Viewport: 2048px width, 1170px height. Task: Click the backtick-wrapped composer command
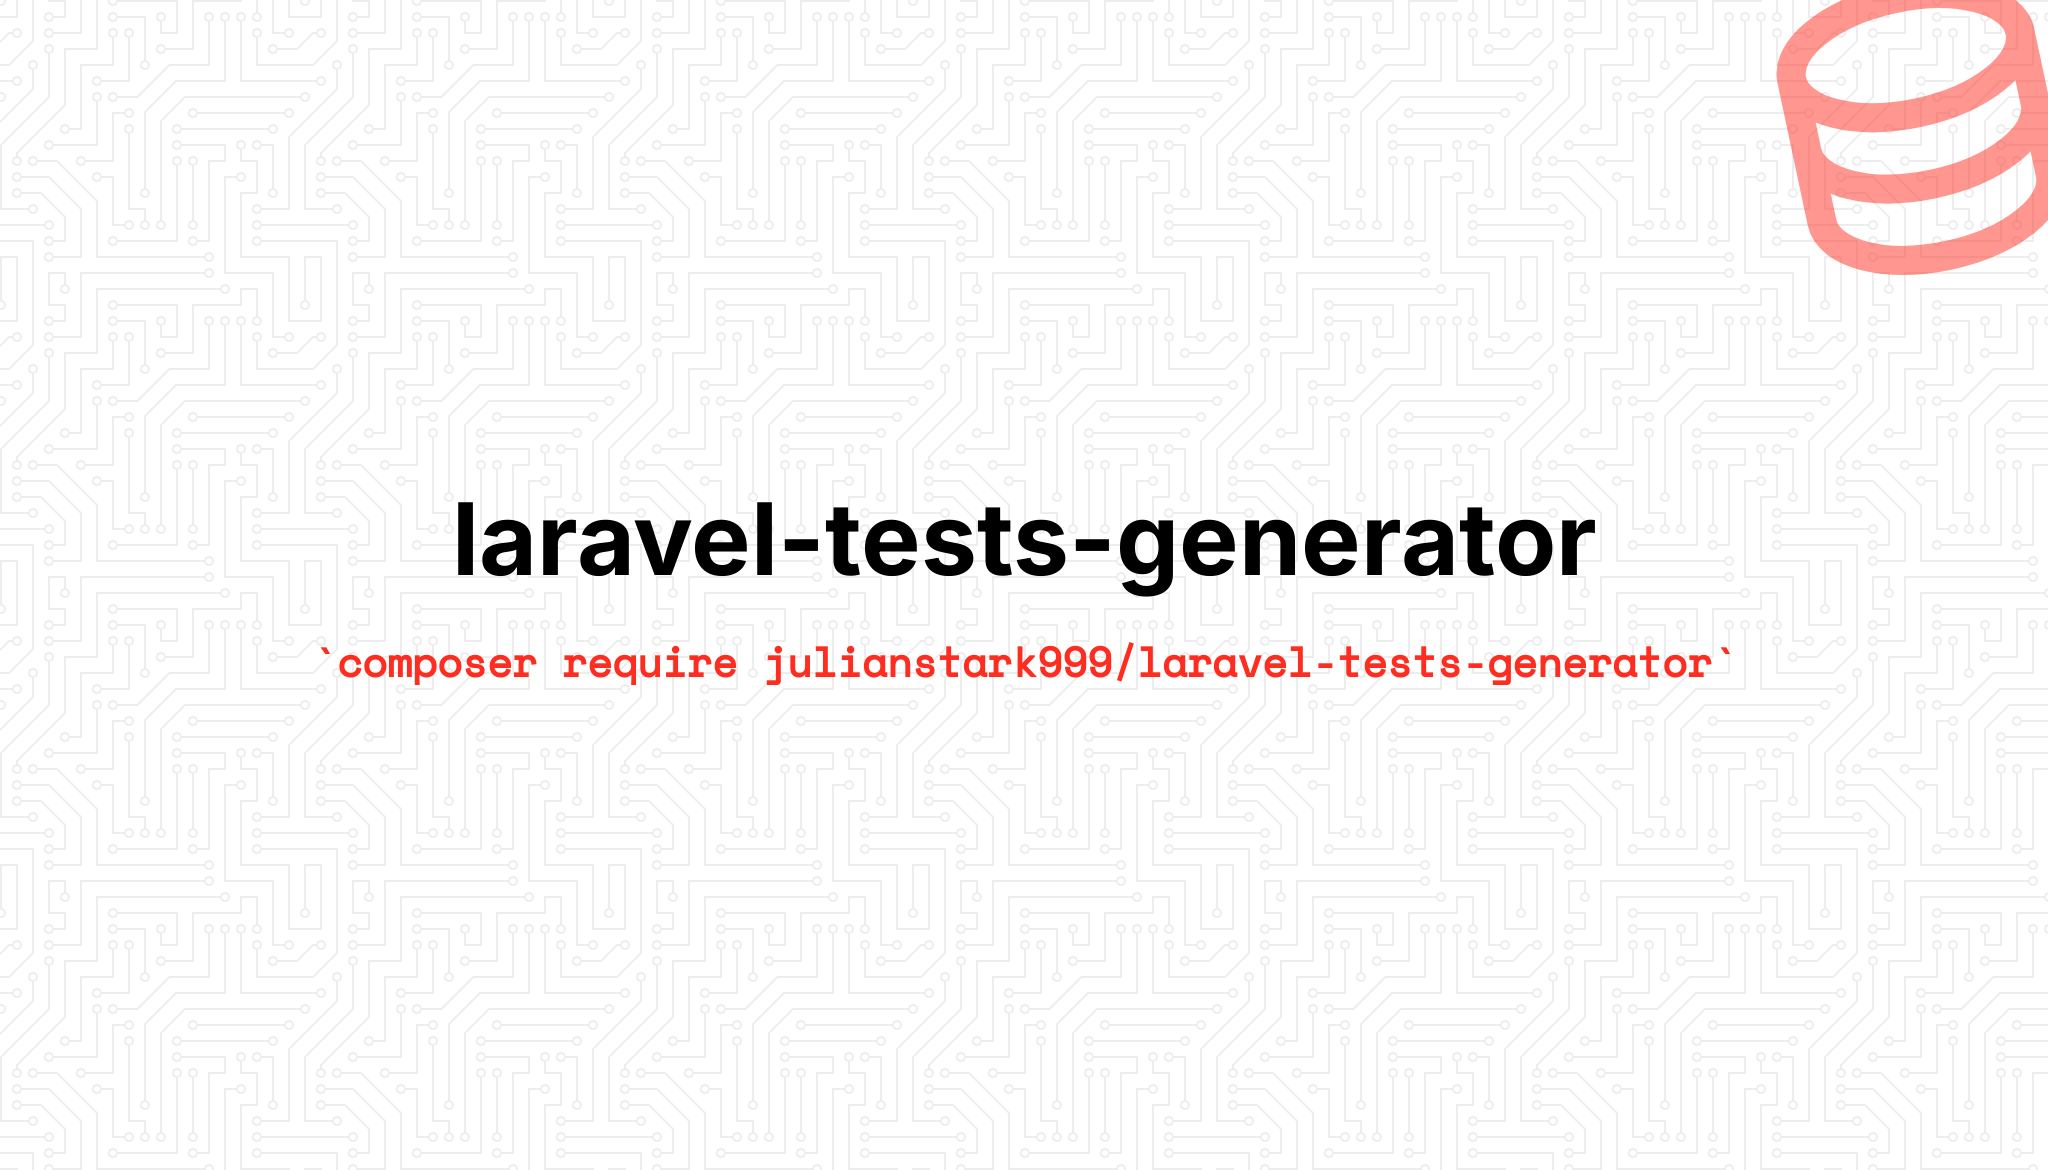(x=1023, y=662)
